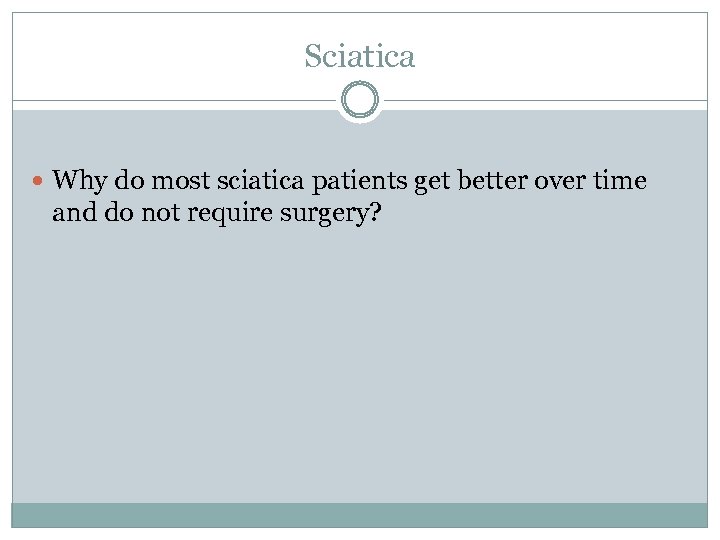Click the bullet marker before 'Why'

(x=39, y=182)
